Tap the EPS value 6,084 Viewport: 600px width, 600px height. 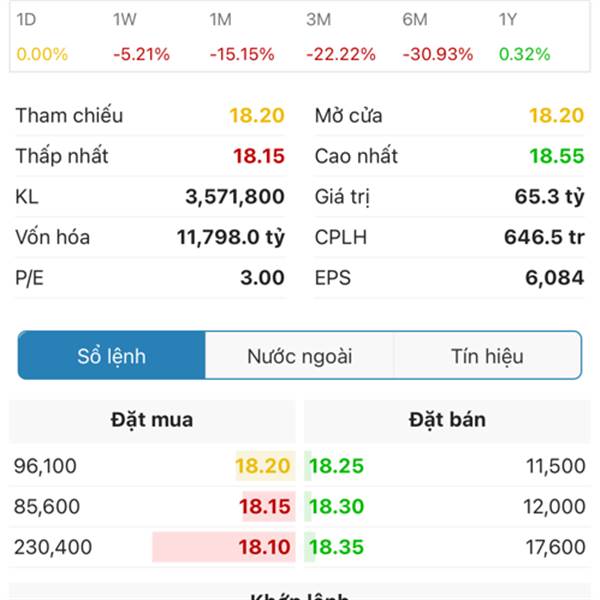click(554, 278)
